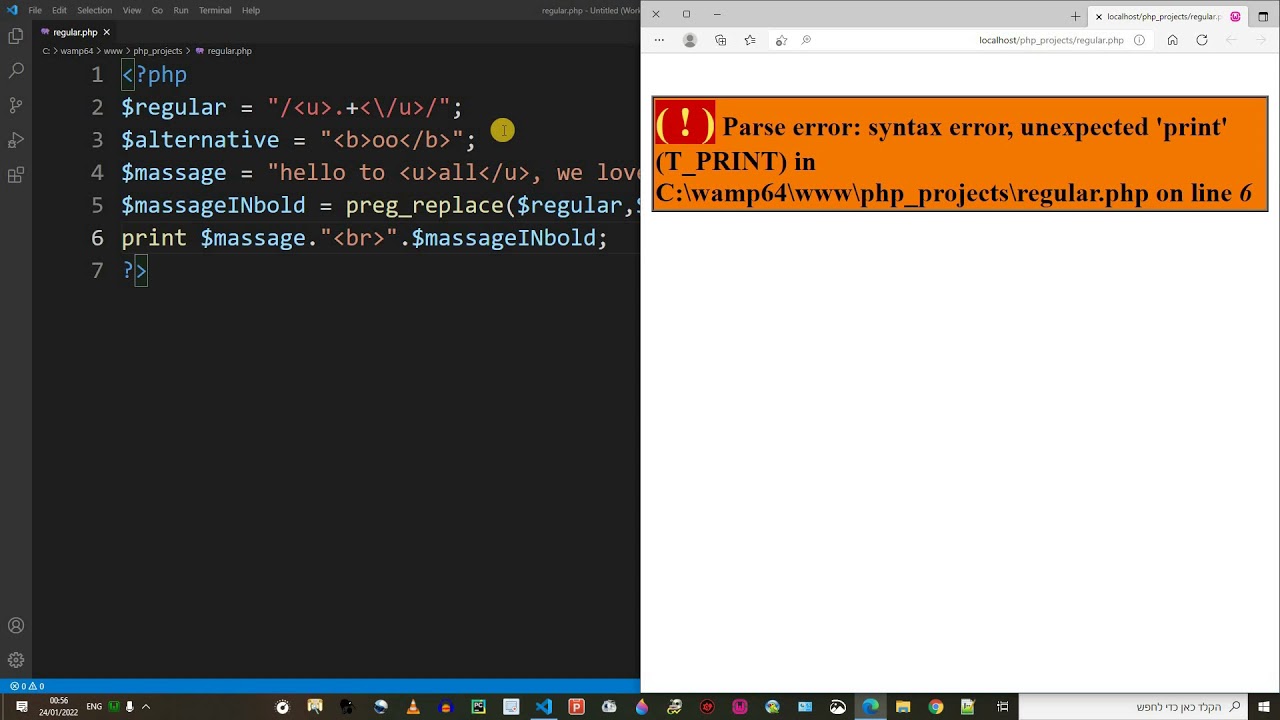Close the regular.php editor tab

coord(106,32)
